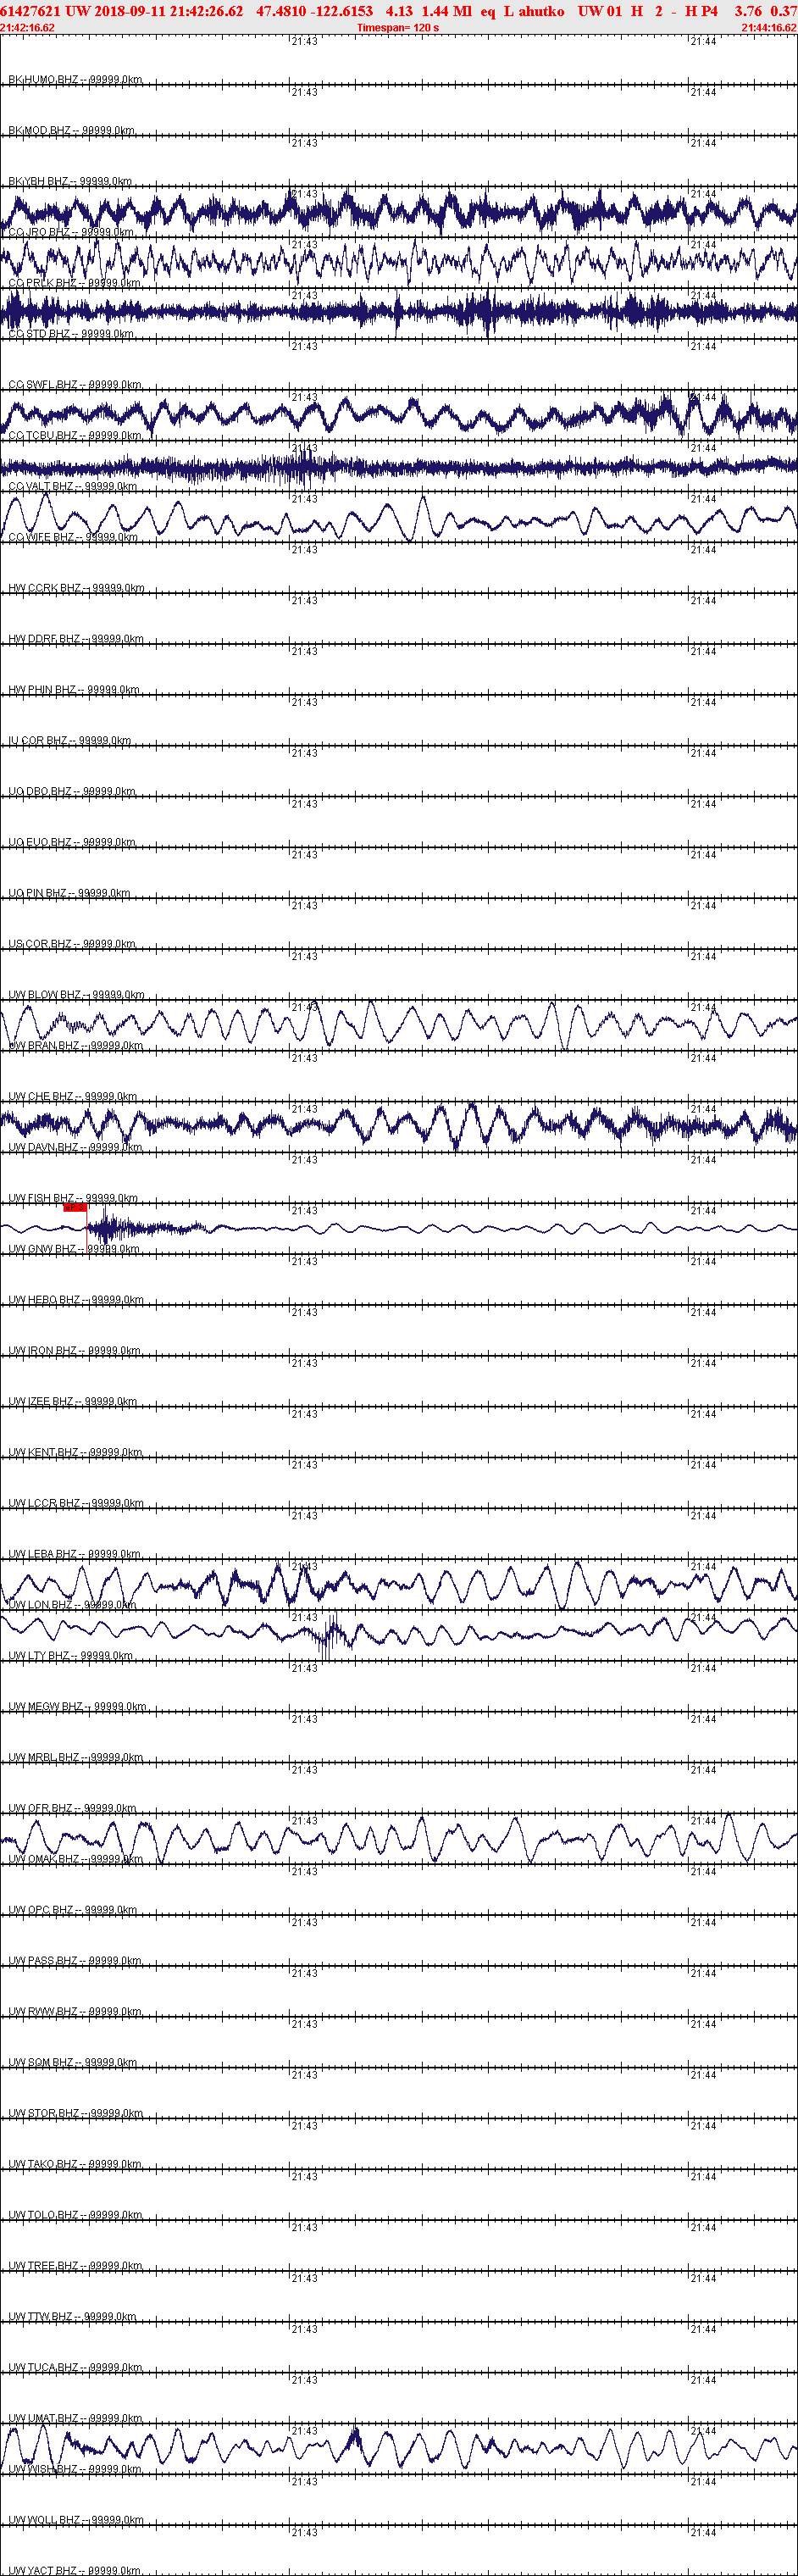Select the HW.CCRK.BHZ station label
This screenshot has height=2576, width=798.
[x=76, y=588]
